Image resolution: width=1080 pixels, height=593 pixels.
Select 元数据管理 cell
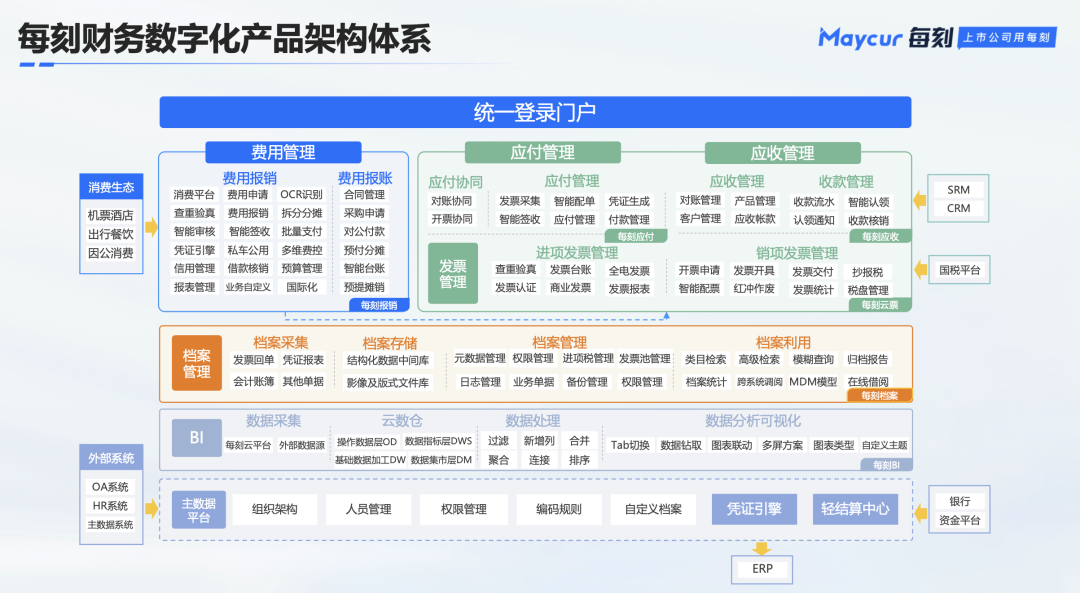pos(479,358)
